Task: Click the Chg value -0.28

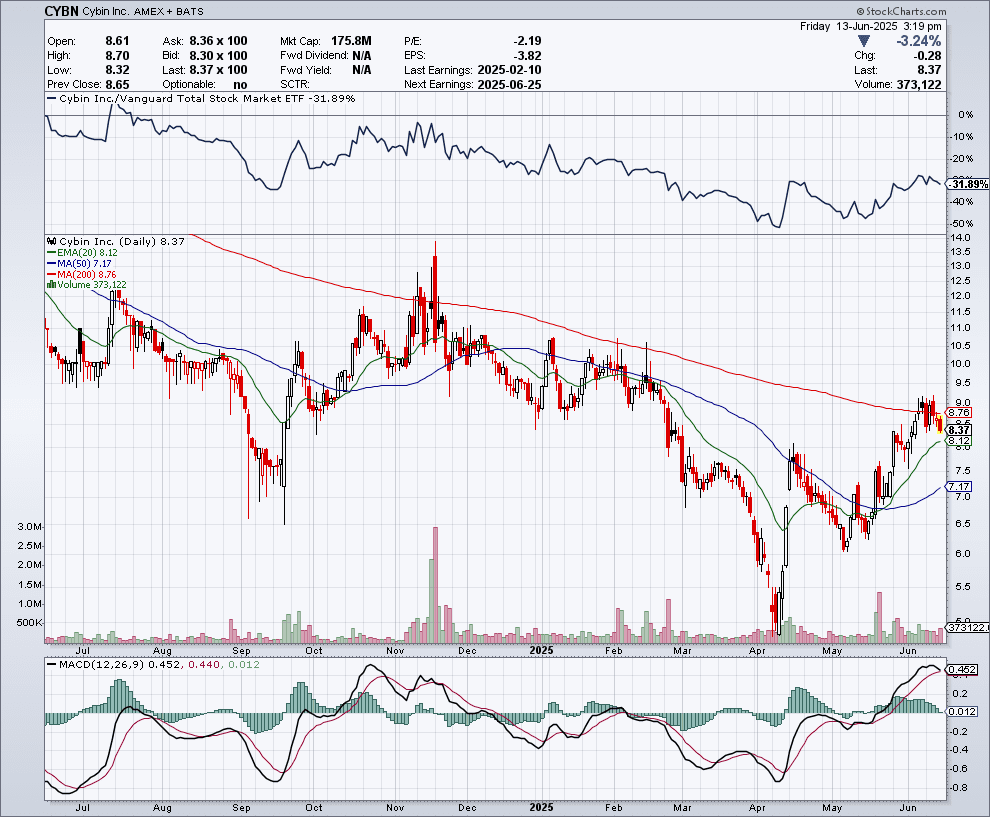Action: point(927,56)
